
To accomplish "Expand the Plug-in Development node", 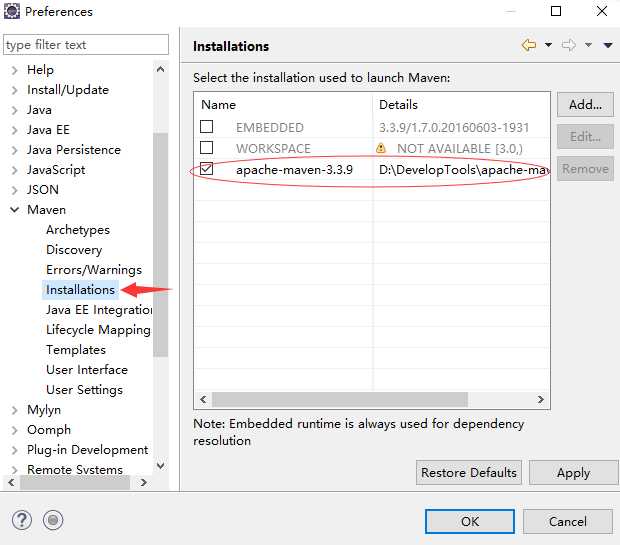I will (14, 450).
